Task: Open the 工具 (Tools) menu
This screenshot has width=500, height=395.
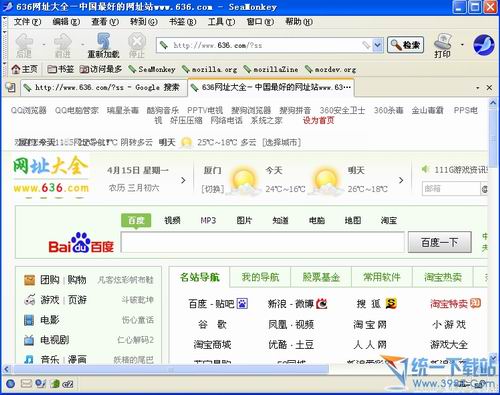Action: pyautogui.click(x=221, y=22)
